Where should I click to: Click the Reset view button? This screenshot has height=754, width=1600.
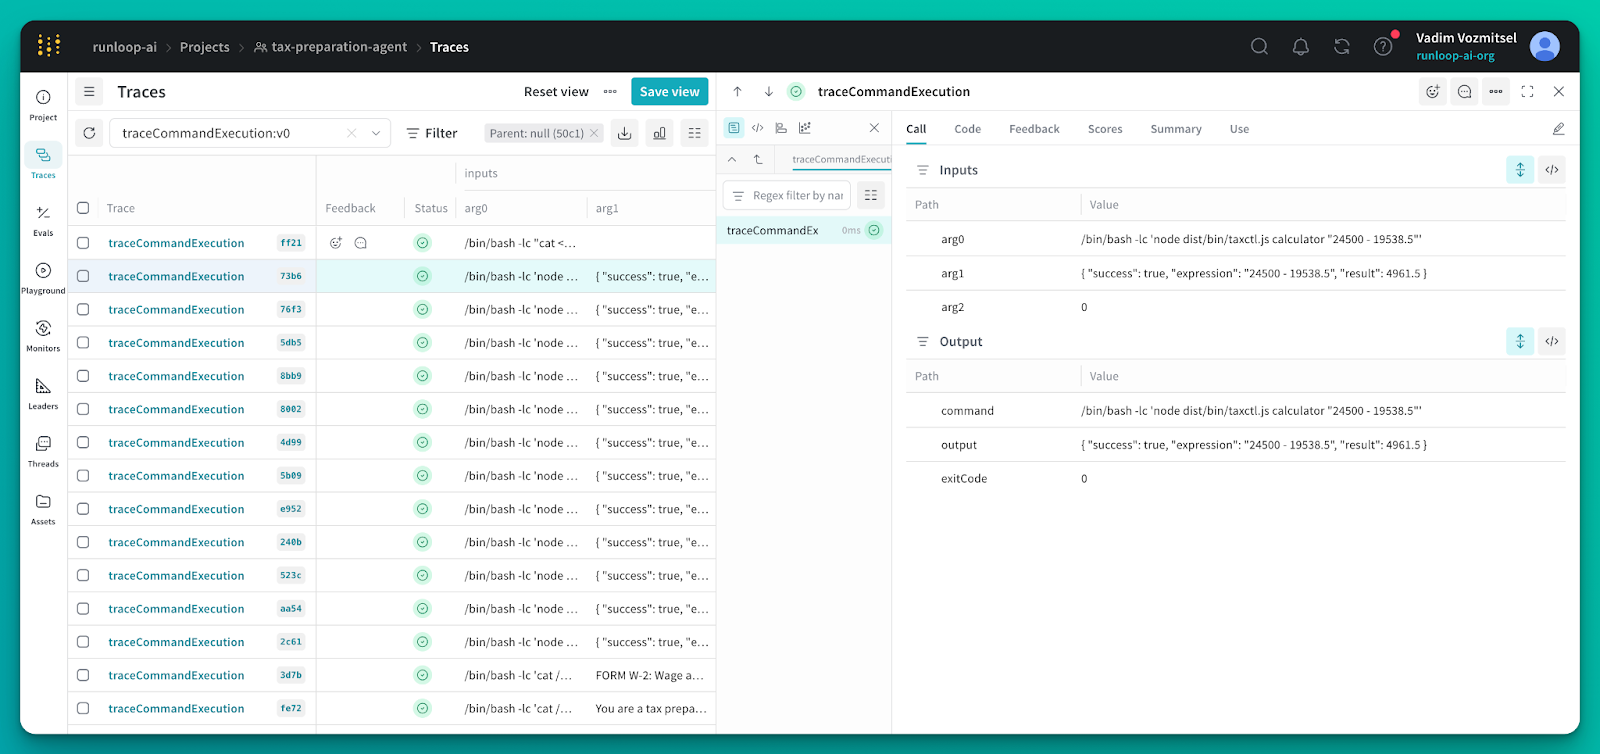tap(556, 91)
